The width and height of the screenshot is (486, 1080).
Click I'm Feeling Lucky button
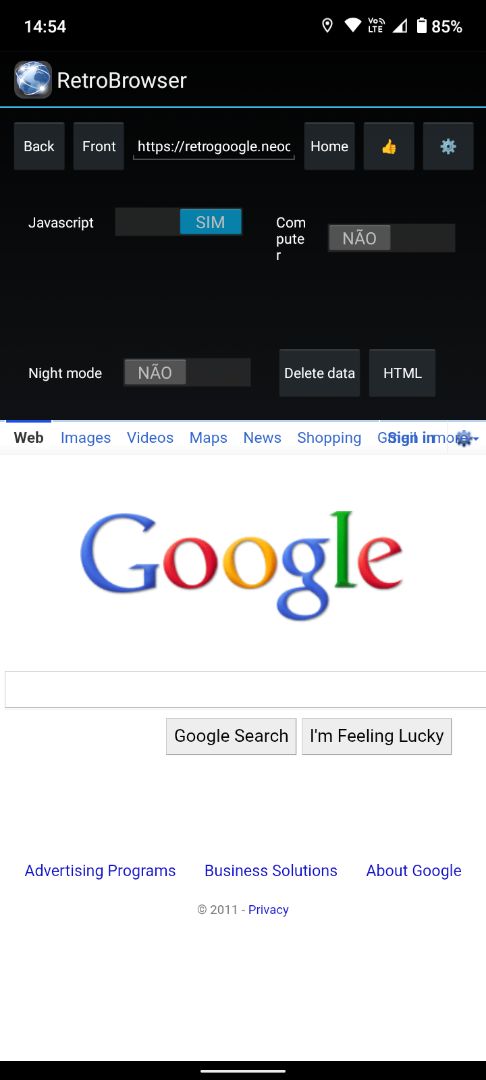[377, 736]
